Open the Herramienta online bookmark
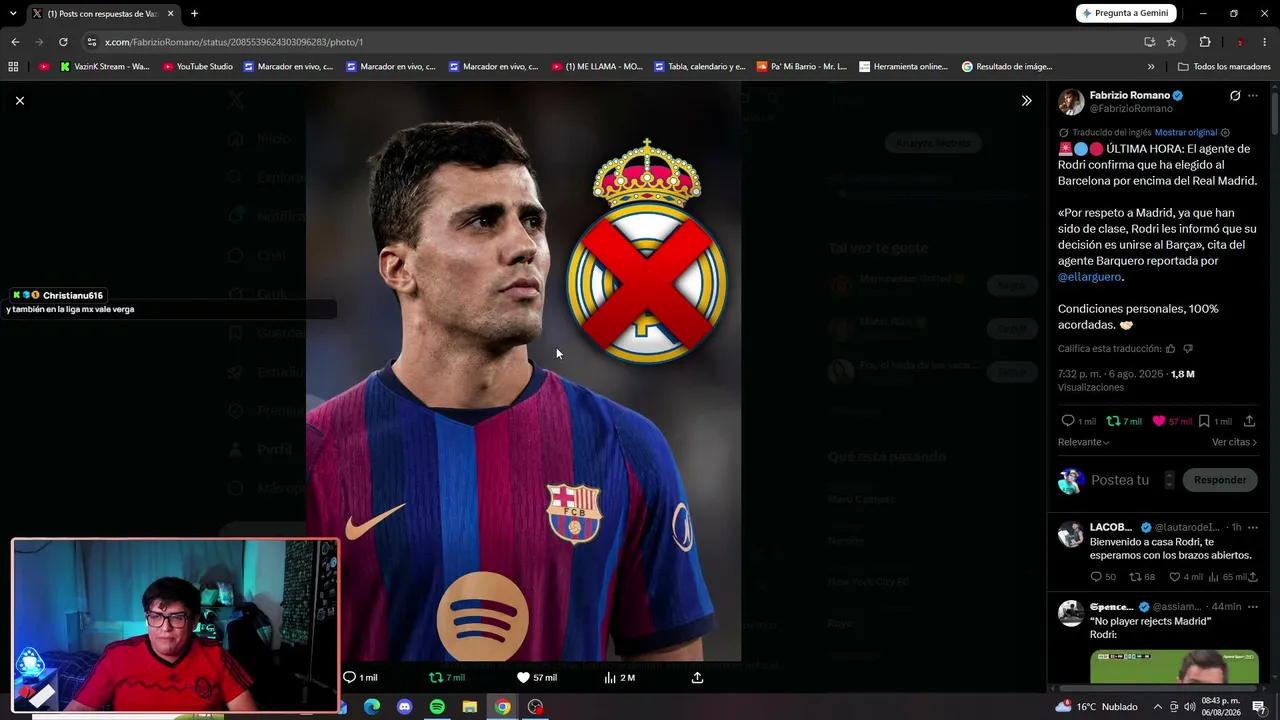This screenshot has height=720, width=1280. tap(903, 67)
